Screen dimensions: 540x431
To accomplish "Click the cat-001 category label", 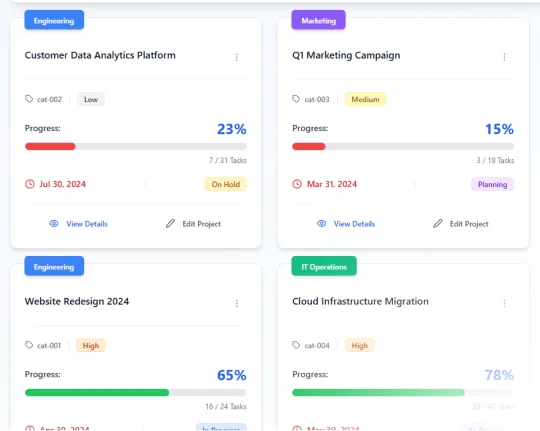I will coord(49,346).
